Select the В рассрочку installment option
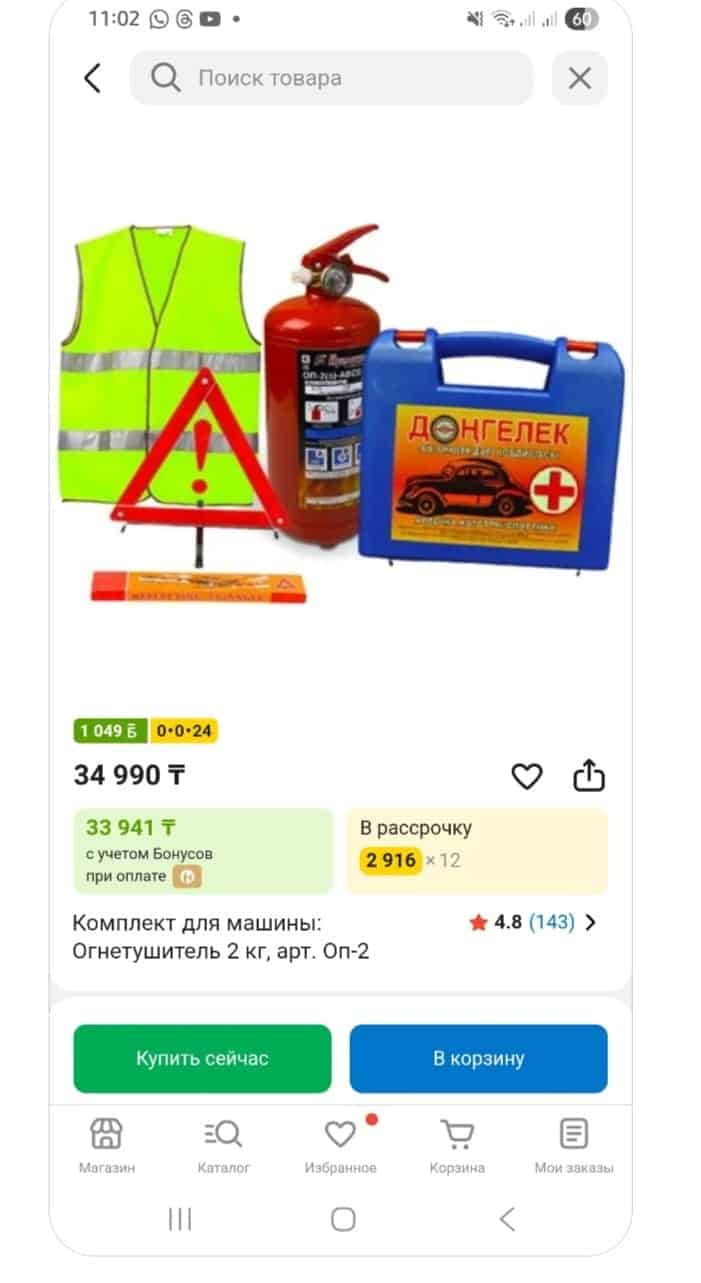Screen dimensions: 701x1283 pos(477,851)
